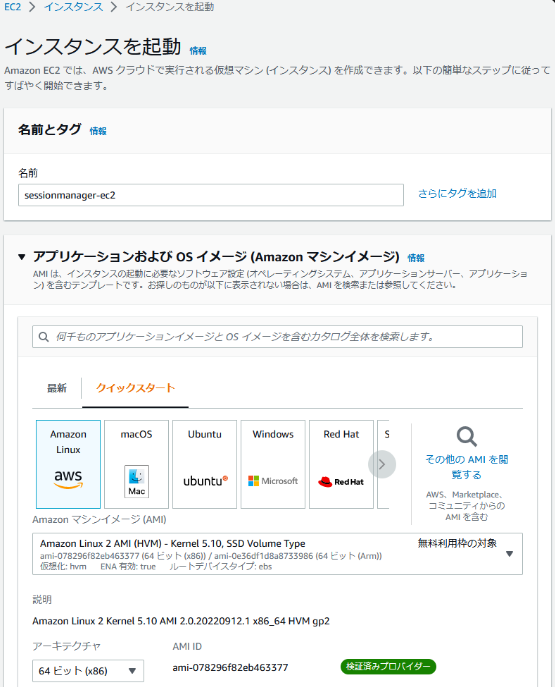The width and height of the screenshot is (555, 687).
Task: Select the Windows Microsoft tile
Action: (x=273, y=464)
